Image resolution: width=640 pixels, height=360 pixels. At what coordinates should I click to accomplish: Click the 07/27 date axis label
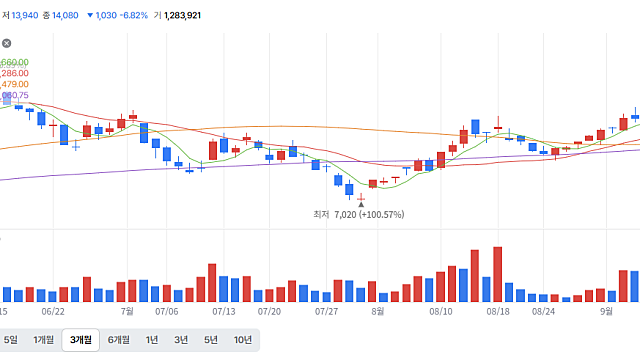pyautogui.click(x=327, y=311)
